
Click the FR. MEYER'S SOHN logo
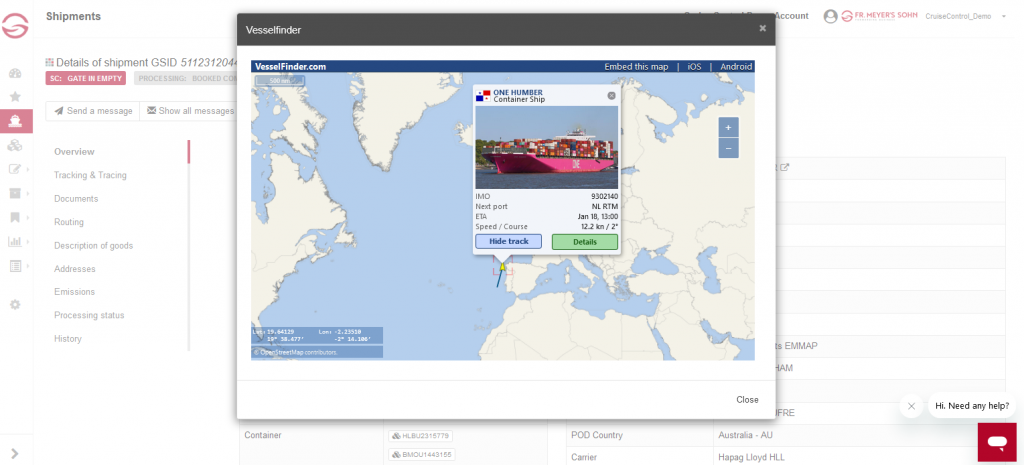pyautogui.click(x=879, y=16)
